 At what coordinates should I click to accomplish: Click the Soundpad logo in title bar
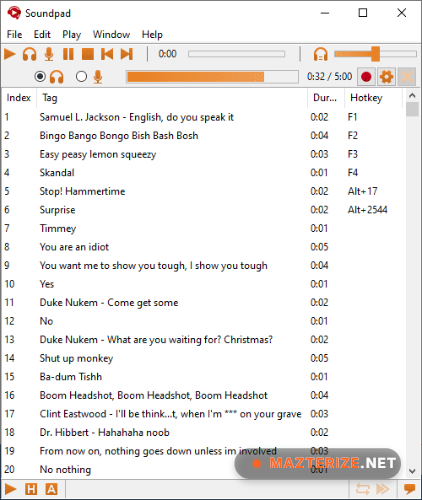(14, 13)
